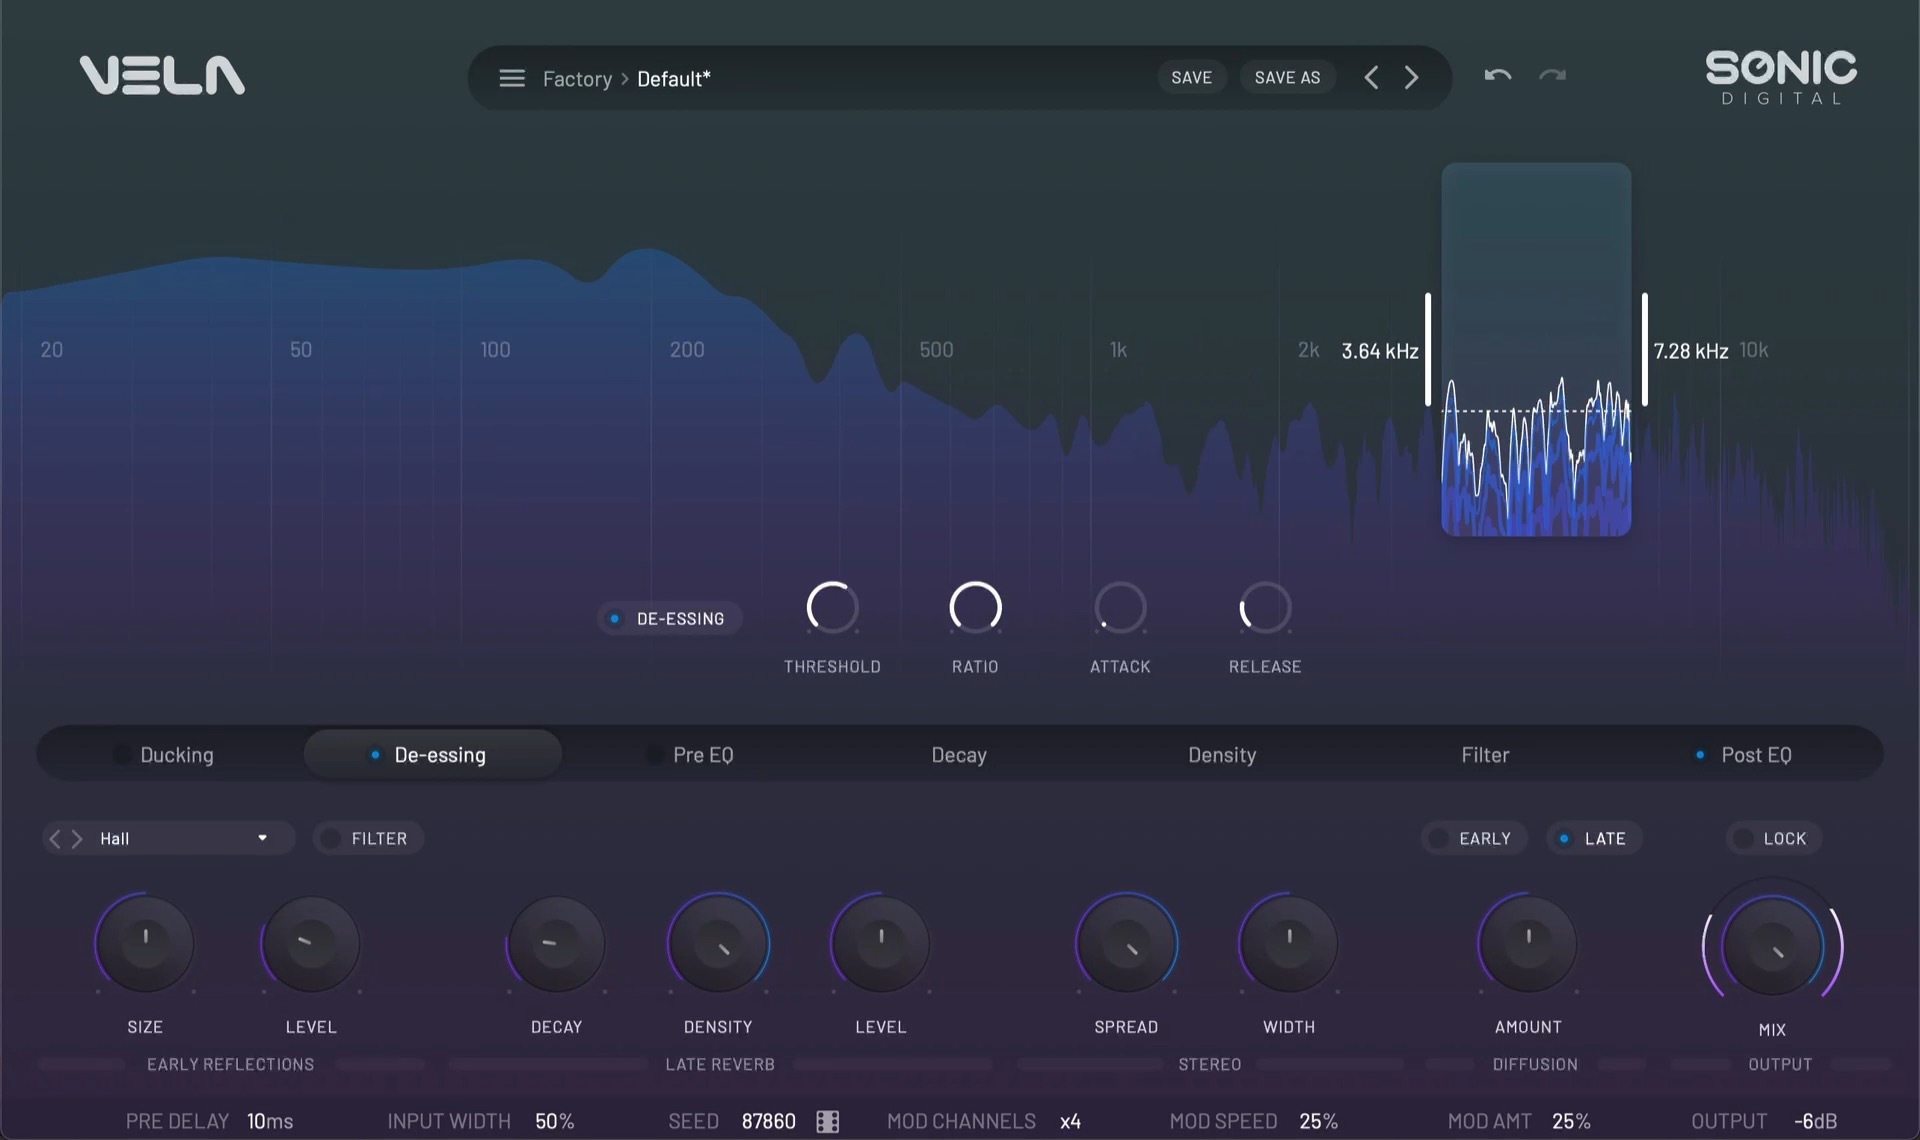The image size is (1920, 1140).
Task: Toggle the DE-ESSING enable button
Action: (669, 619)
